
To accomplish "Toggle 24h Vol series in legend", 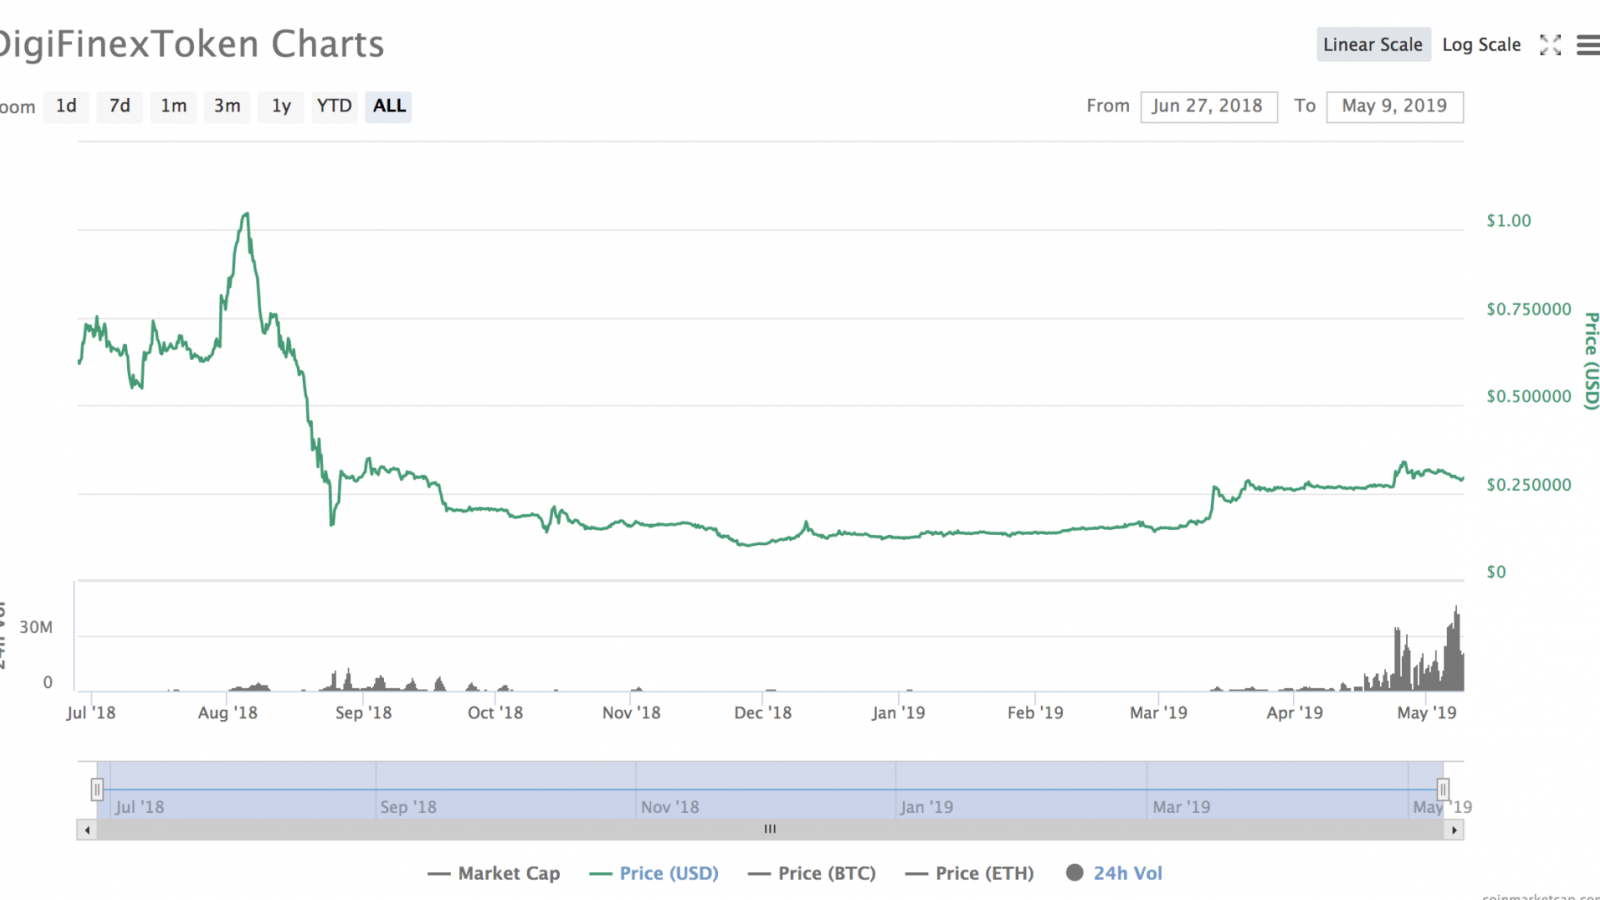I will (x=1115, y=873).
